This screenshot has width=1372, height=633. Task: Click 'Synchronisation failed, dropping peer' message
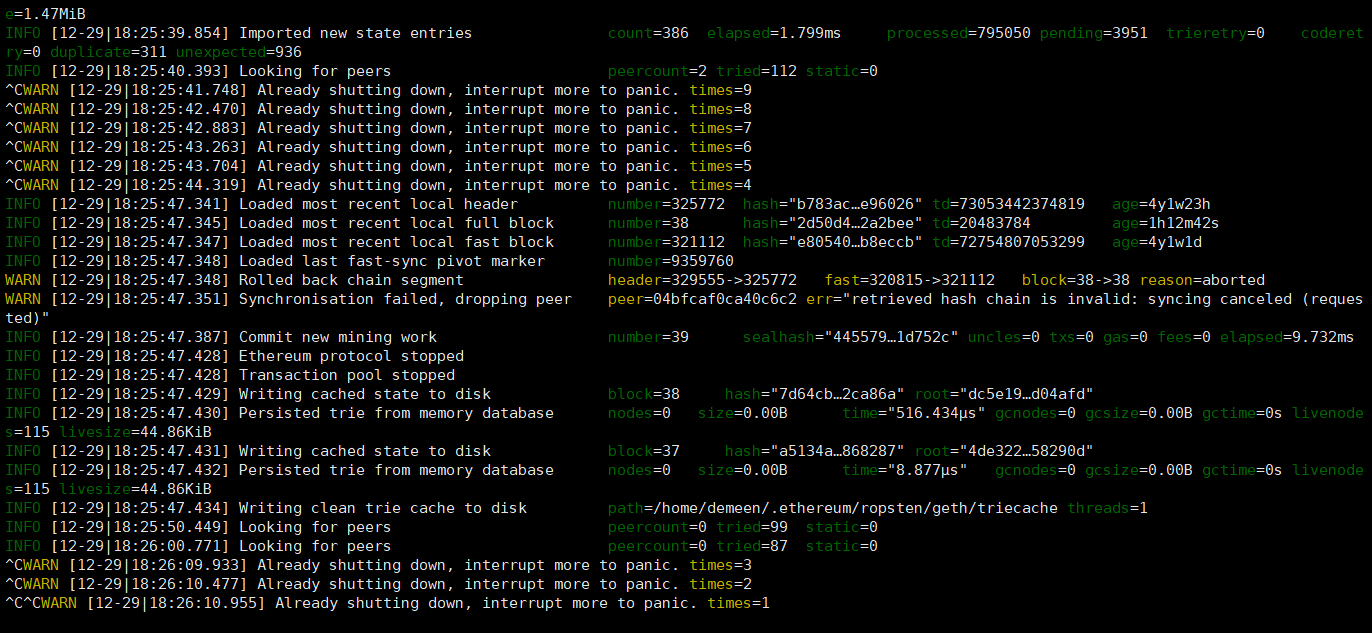coord(405,299)
